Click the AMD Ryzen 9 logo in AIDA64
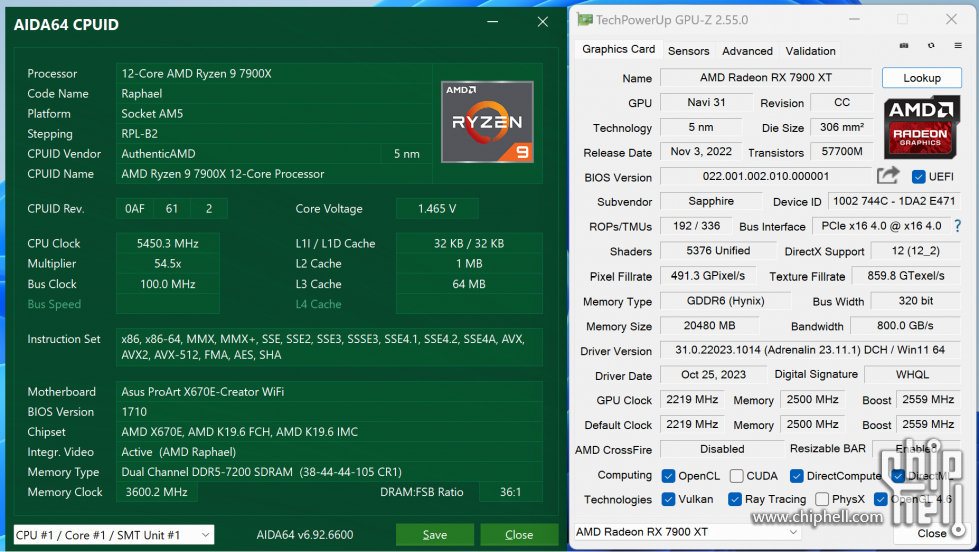This screenshot has width=979, height=552. 487,122
